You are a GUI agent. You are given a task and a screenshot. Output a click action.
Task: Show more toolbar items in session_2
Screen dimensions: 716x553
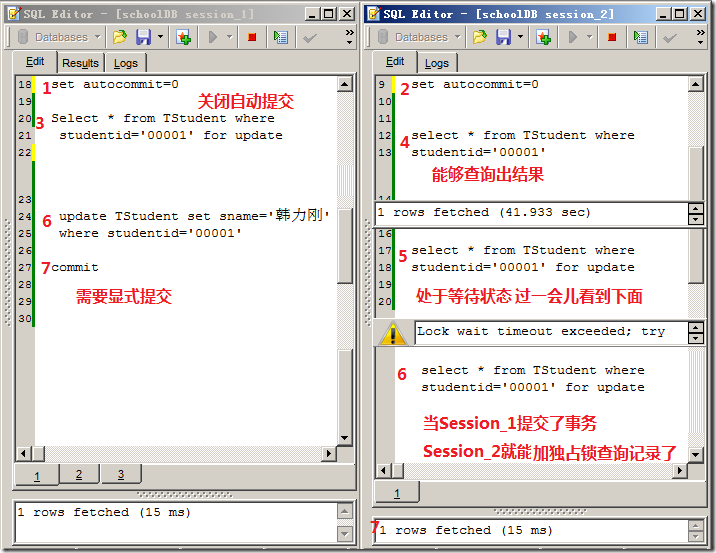[x=701, y=37]
